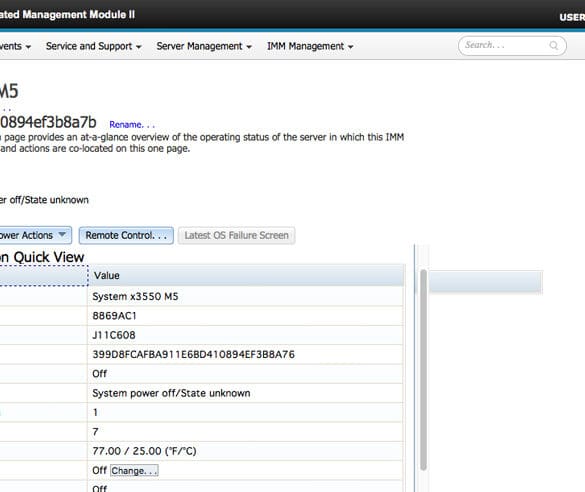Select System power off/State unknown cell
The height and width of the screenshot is (492, 585).
245,393
